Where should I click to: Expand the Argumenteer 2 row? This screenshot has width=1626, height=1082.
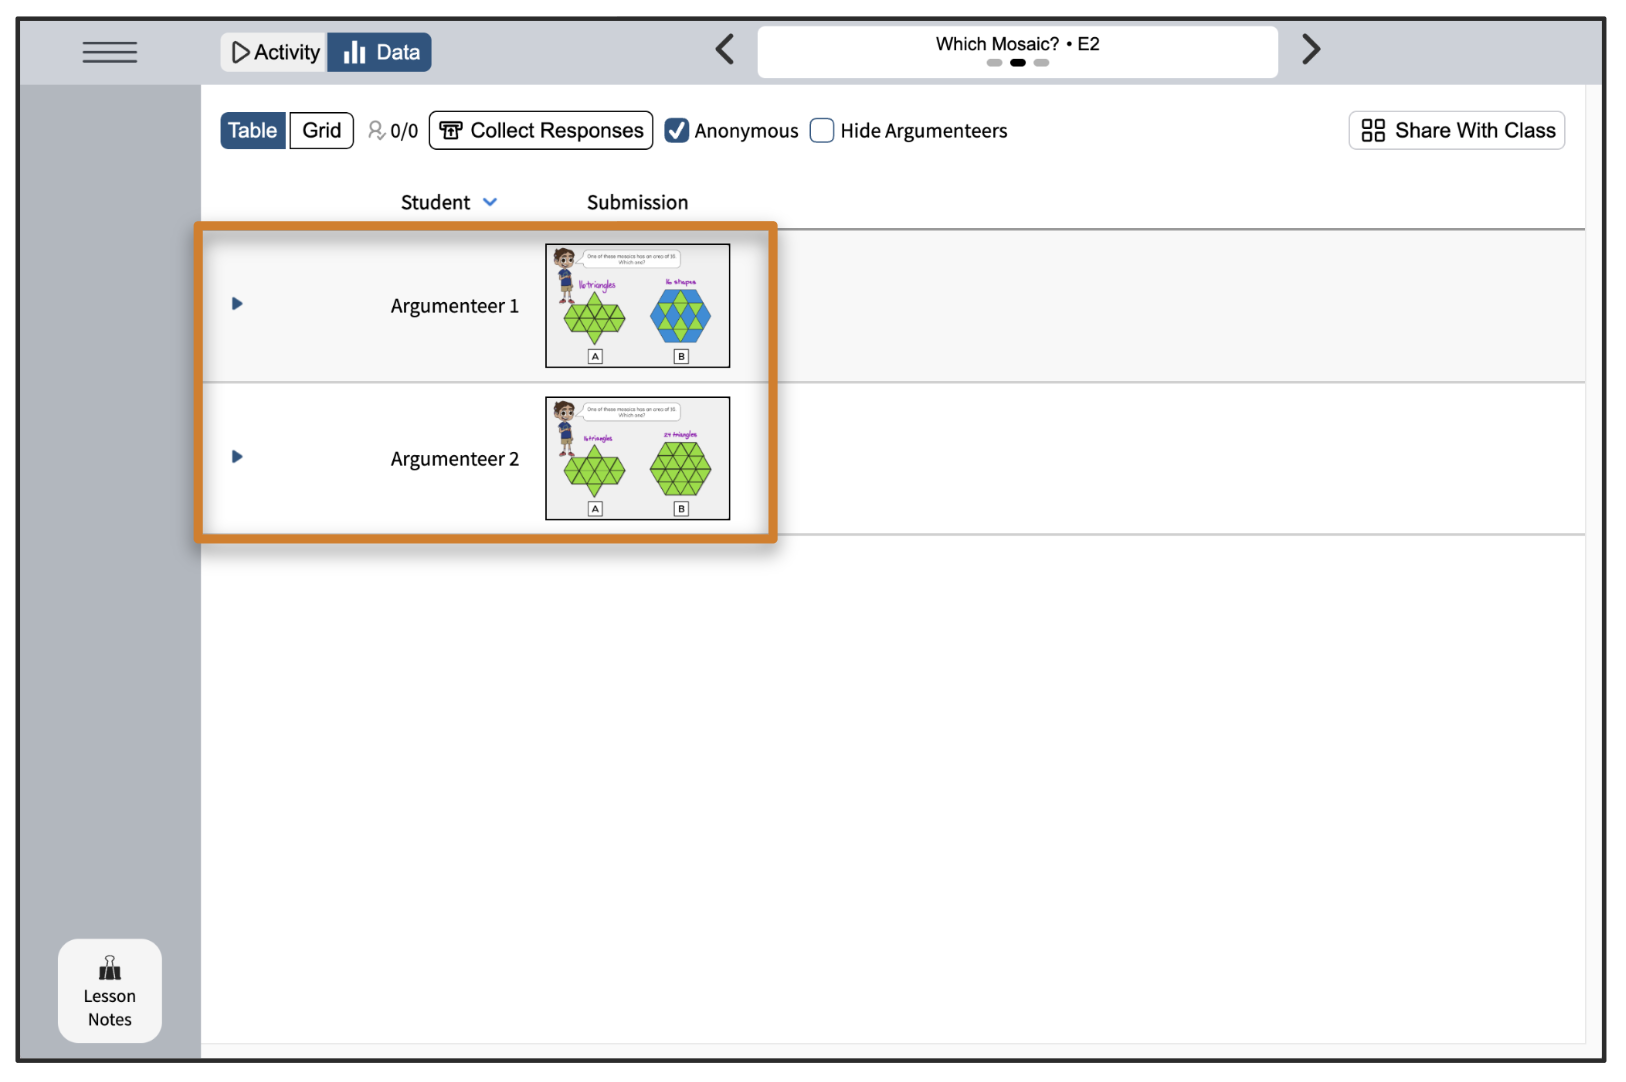coord(237,457)
